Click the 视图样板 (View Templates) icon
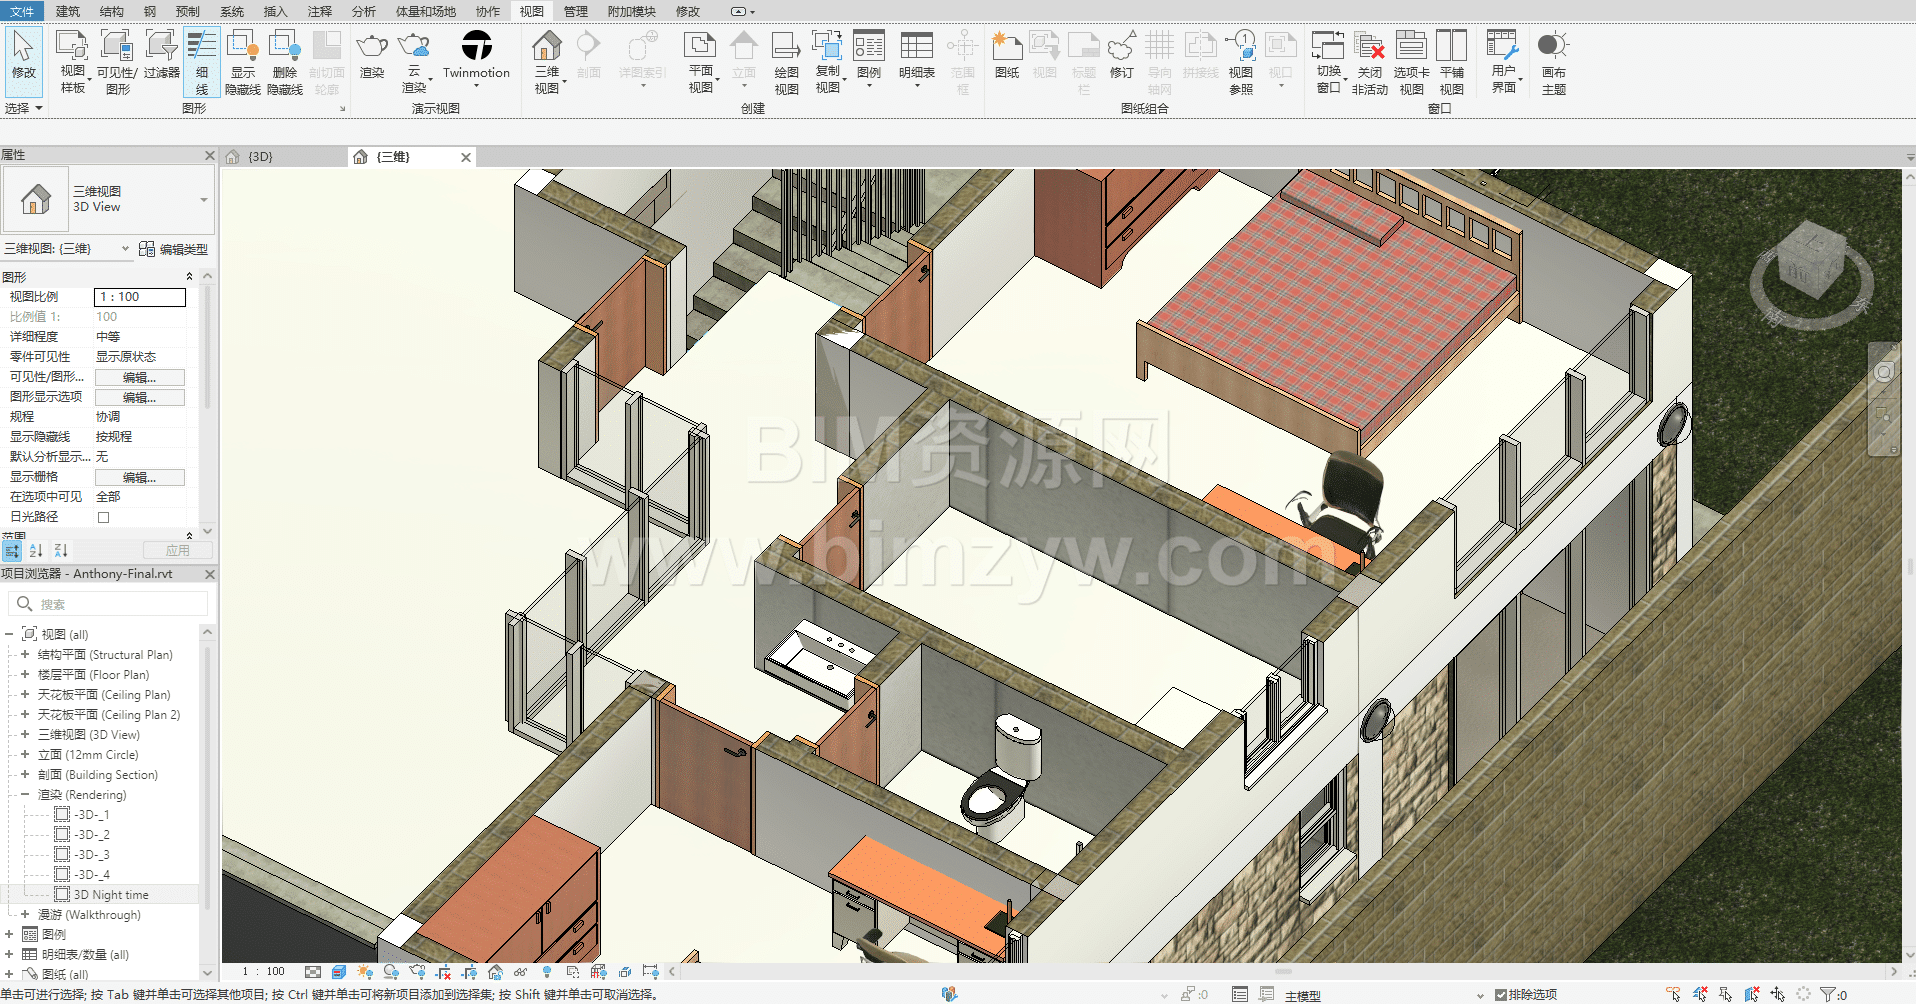This screenshot has width=1916, height=1004. click(72, 47)
